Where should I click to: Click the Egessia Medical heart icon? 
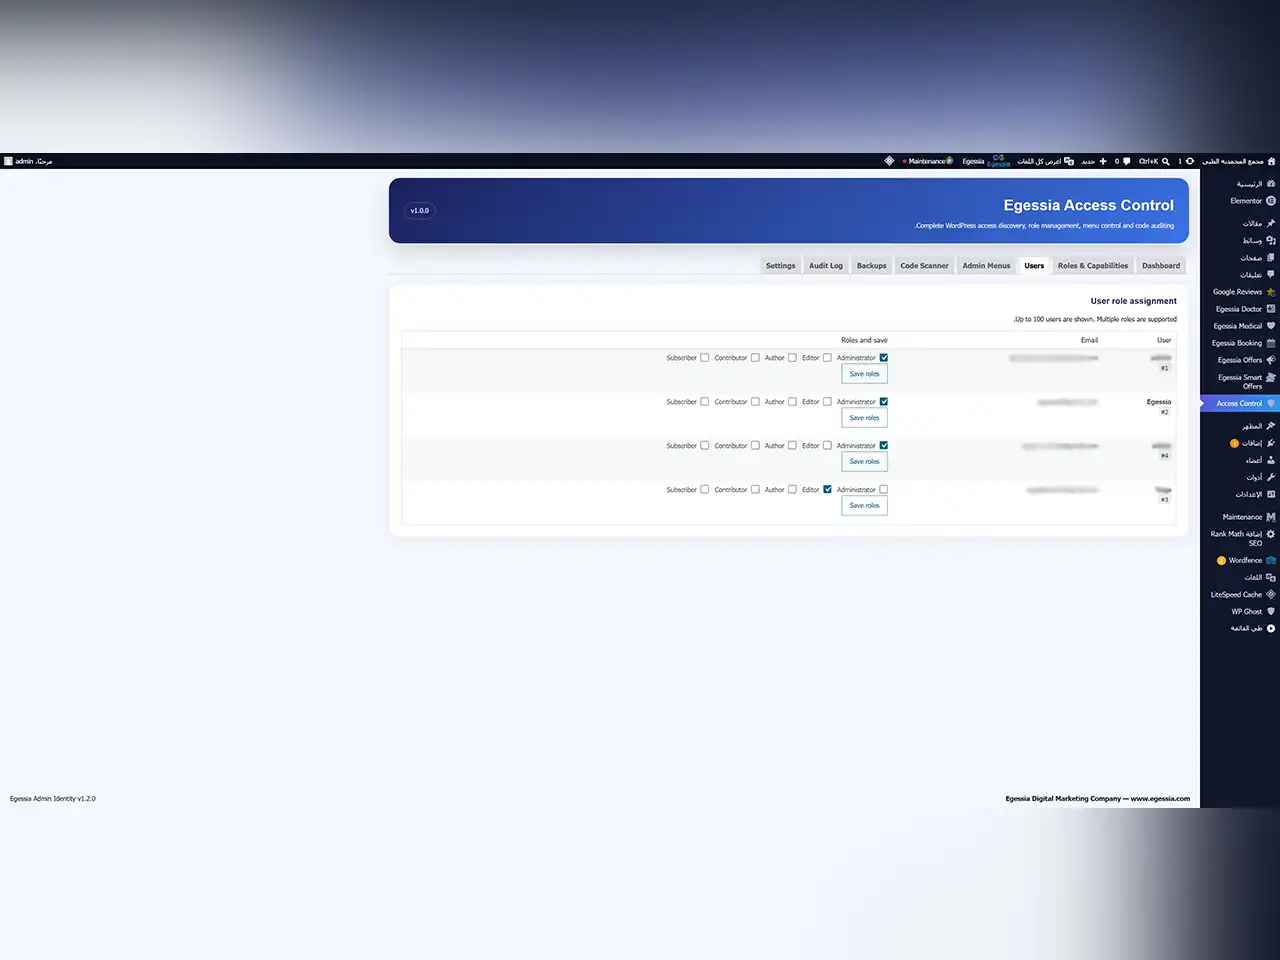point(1271,326)
